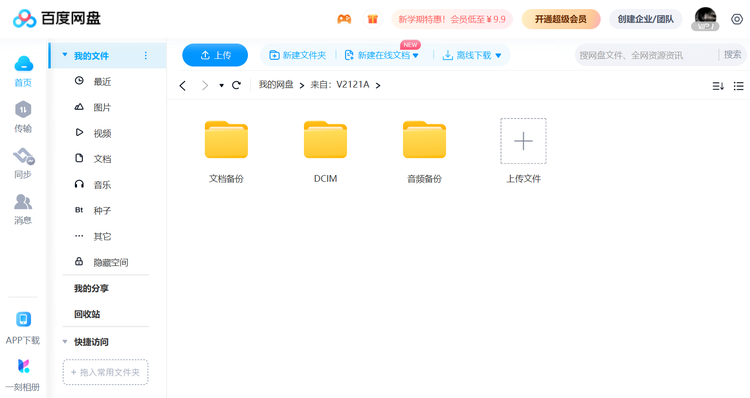750x398 pixels.
Task: Click 新建文件夹 button
Action: [x=298, y=55]
